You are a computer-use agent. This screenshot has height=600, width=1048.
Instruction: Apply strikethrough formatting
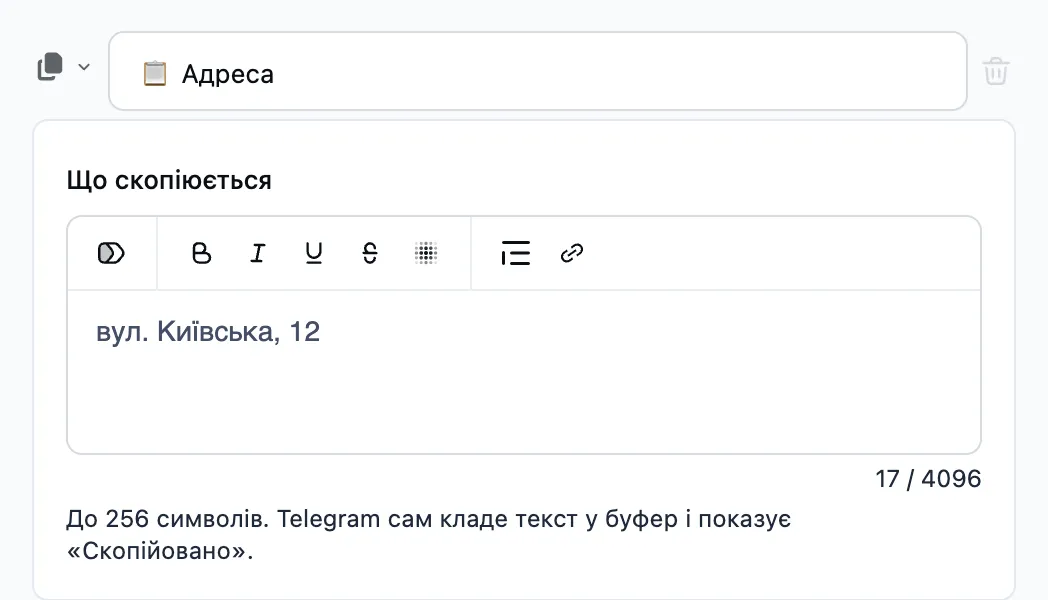coord(370,253)
